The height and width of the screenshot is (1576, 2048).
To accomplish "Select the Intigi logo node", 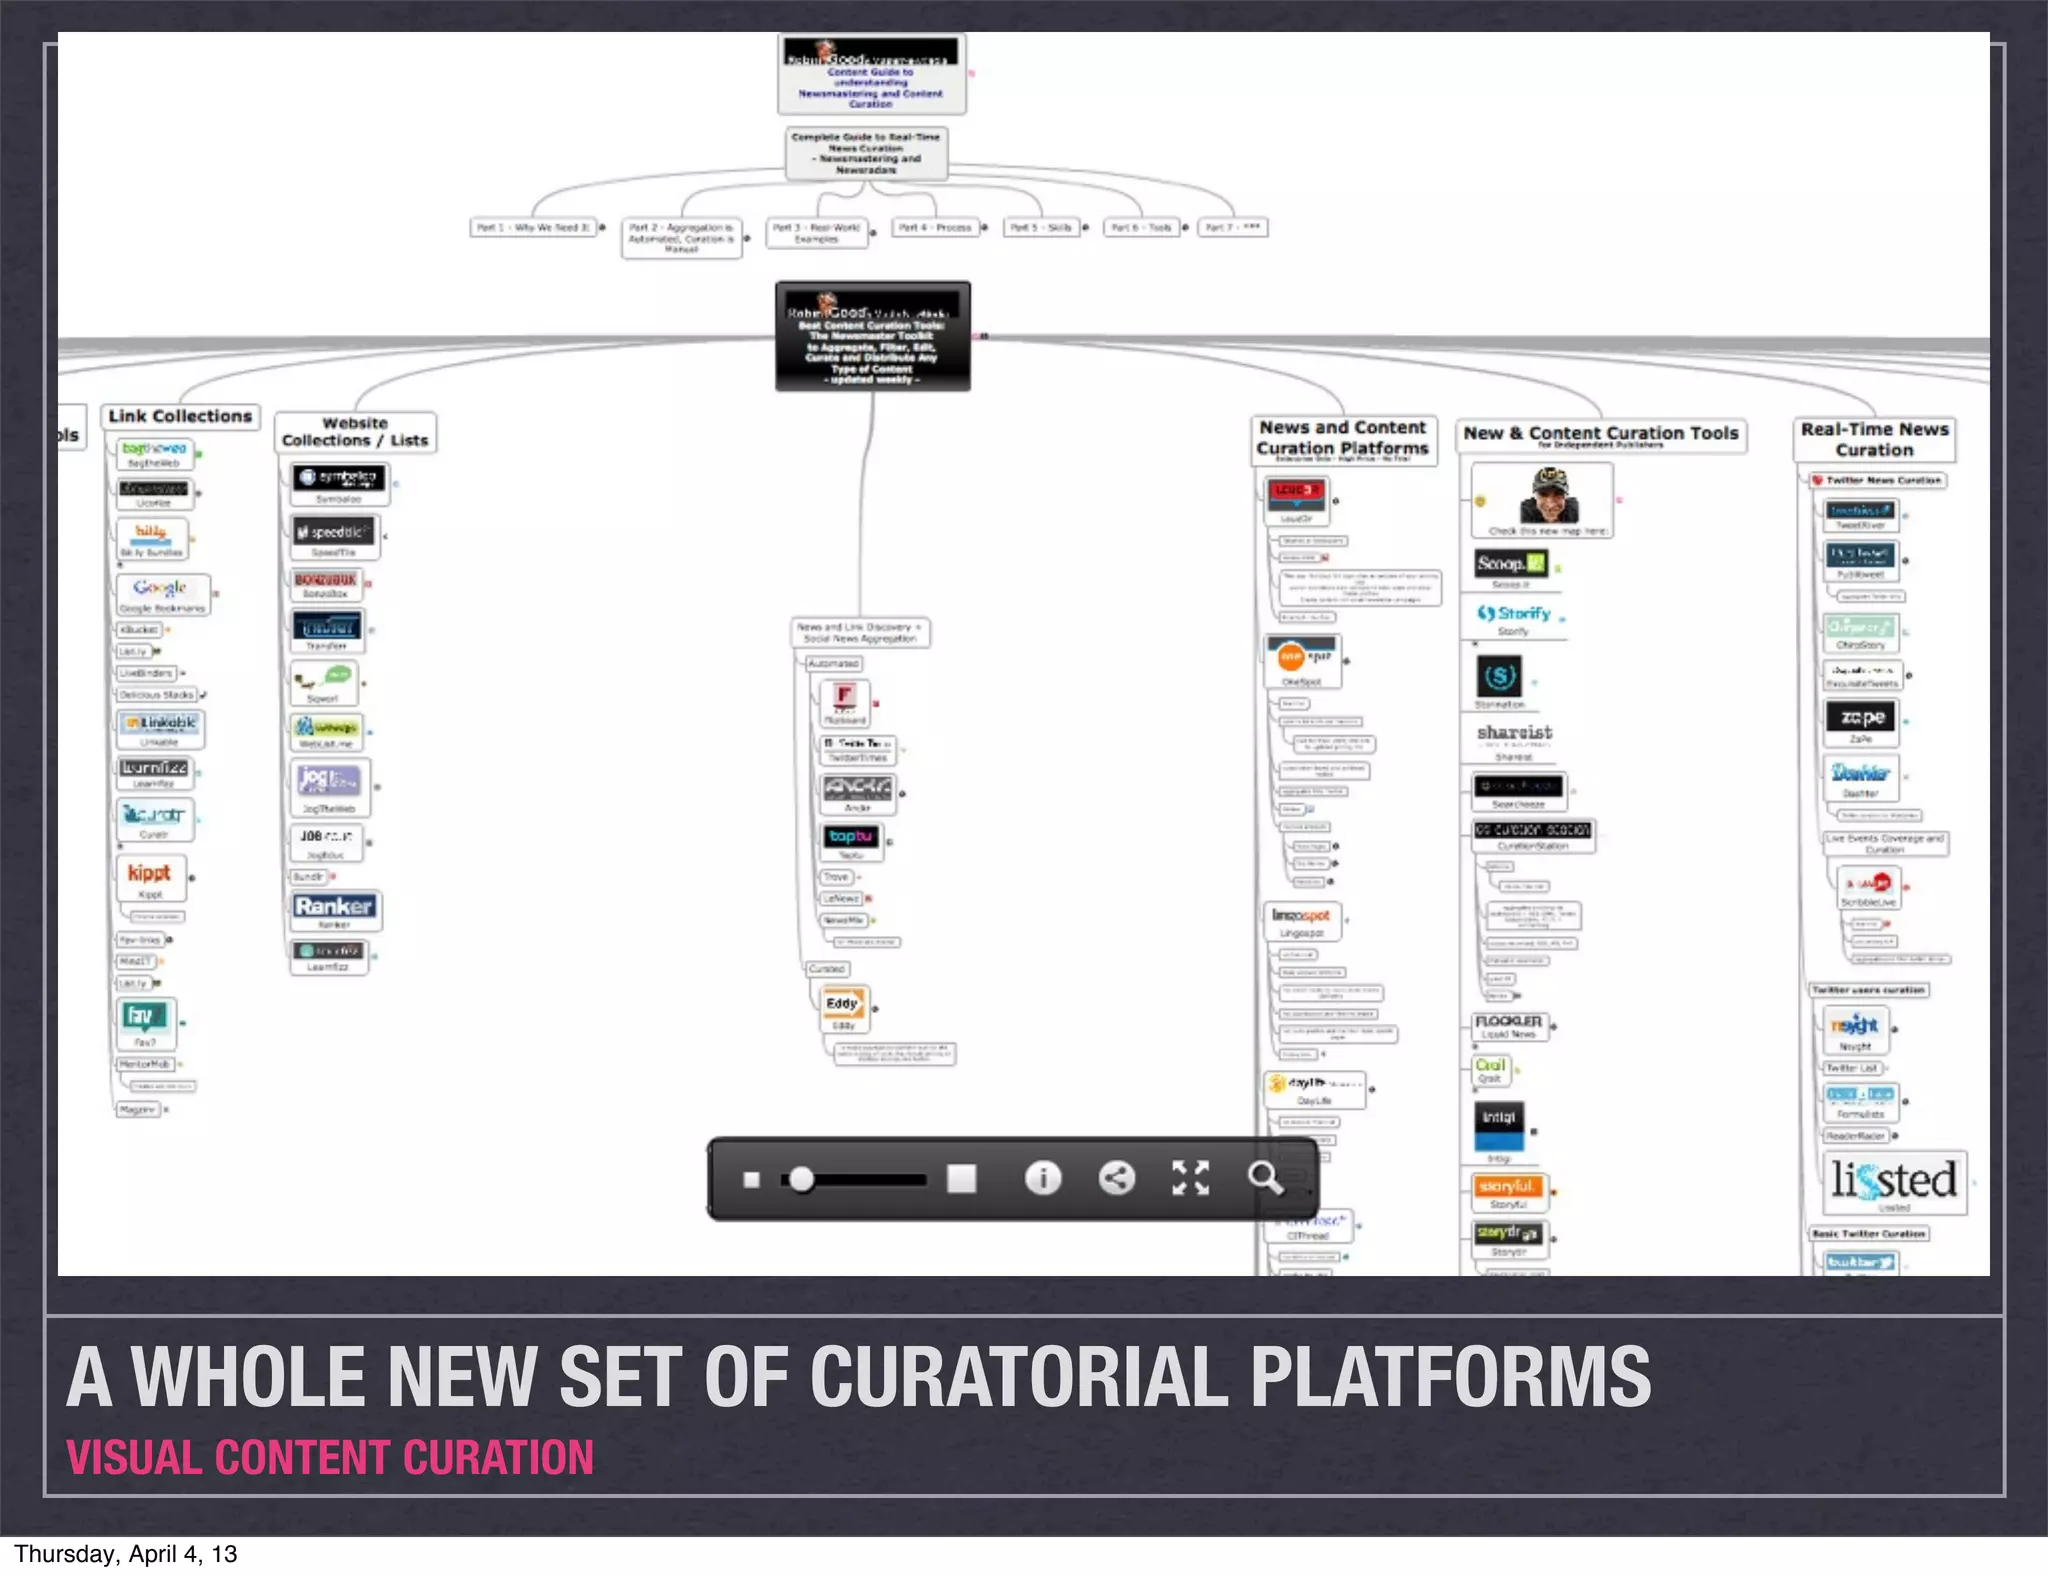I will (1499, 1131).
